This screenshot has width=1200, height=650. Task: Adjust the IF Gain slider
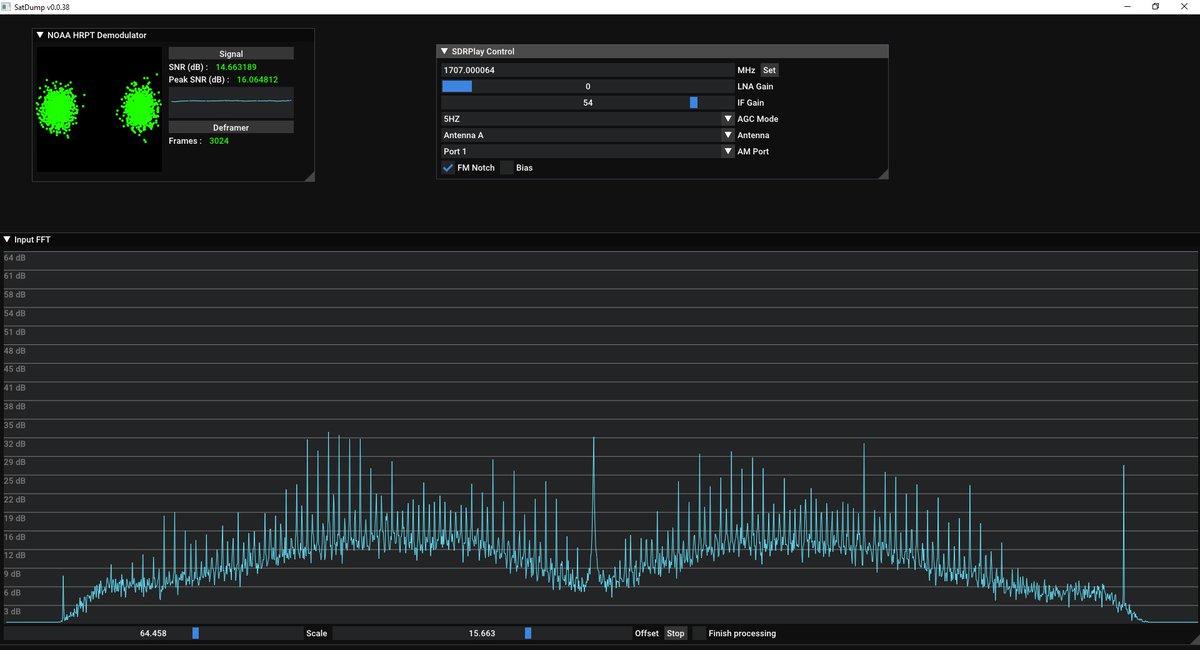587,102
